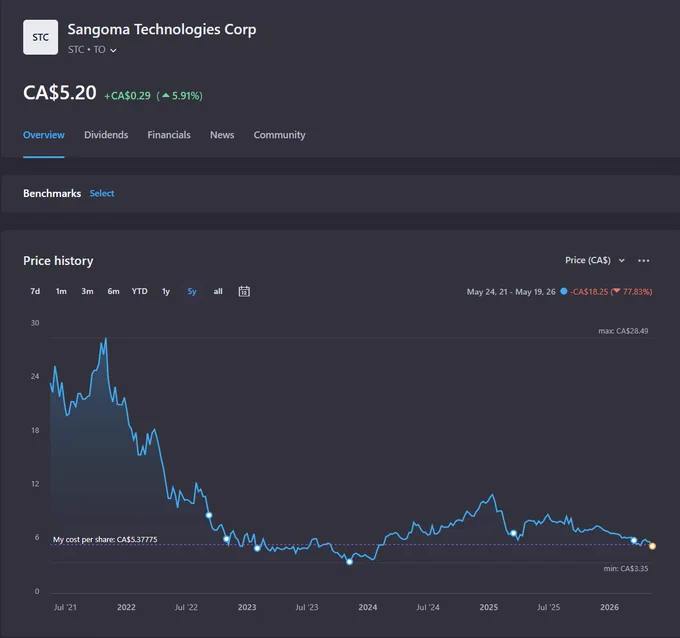The width and height of the screenshot is (680, 638).
Task: Open the Price (CA$) chart type dropdown
Action: (595, 260)
